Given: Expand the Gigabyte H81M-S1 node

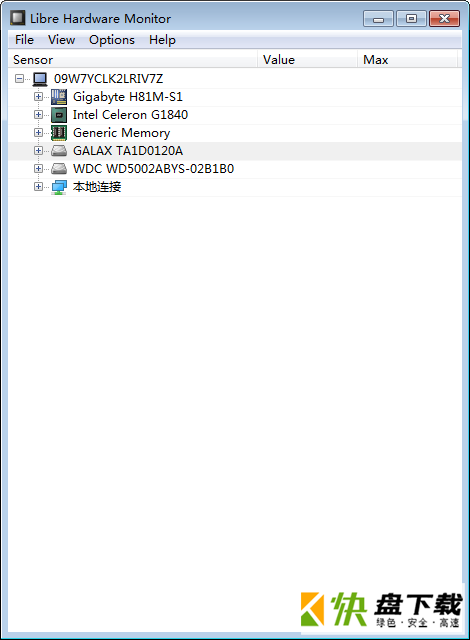Looking at the screenshot, I should (x=38, y=97).
